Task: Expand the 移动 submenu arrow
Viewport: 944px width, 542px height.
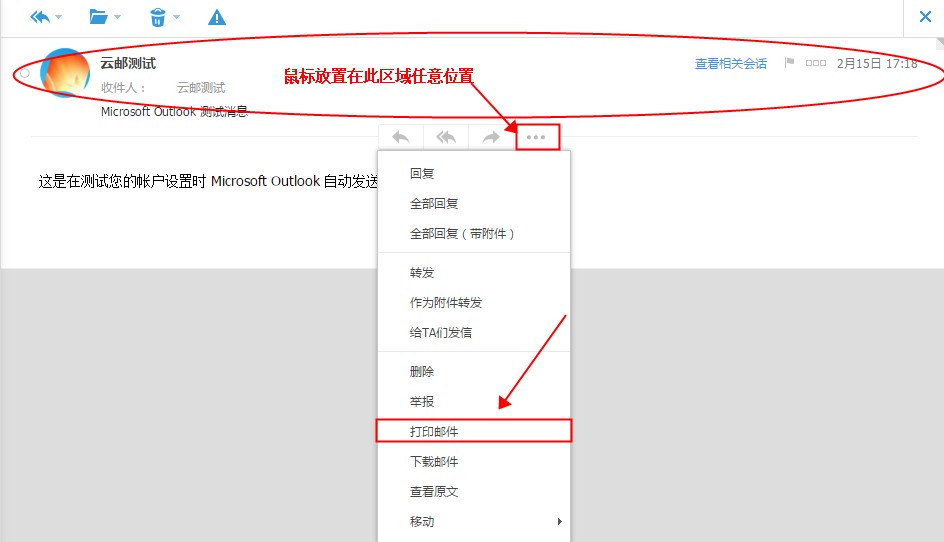Action: [559, 521]
